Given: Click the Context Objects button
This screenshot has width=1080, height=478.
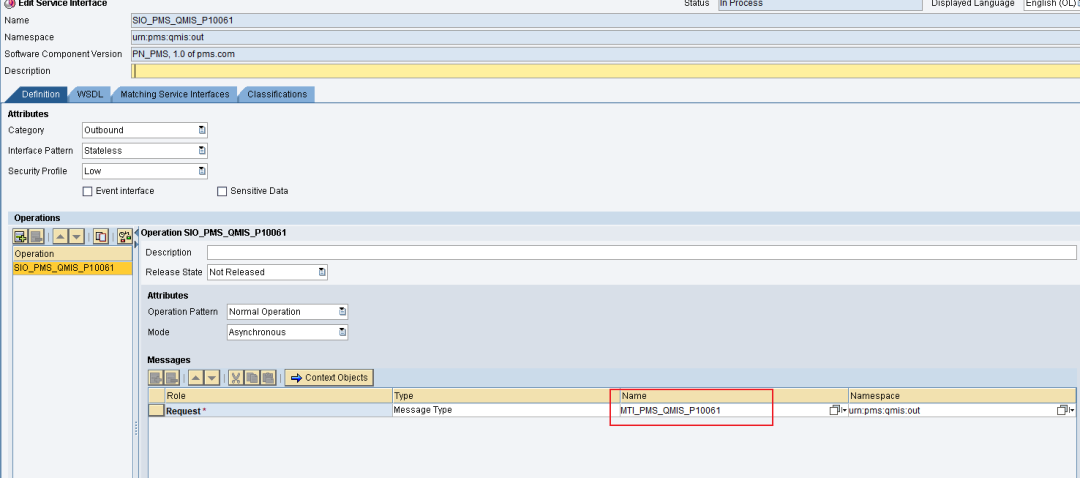Looking at the screenshot, I should pos(329,377).
